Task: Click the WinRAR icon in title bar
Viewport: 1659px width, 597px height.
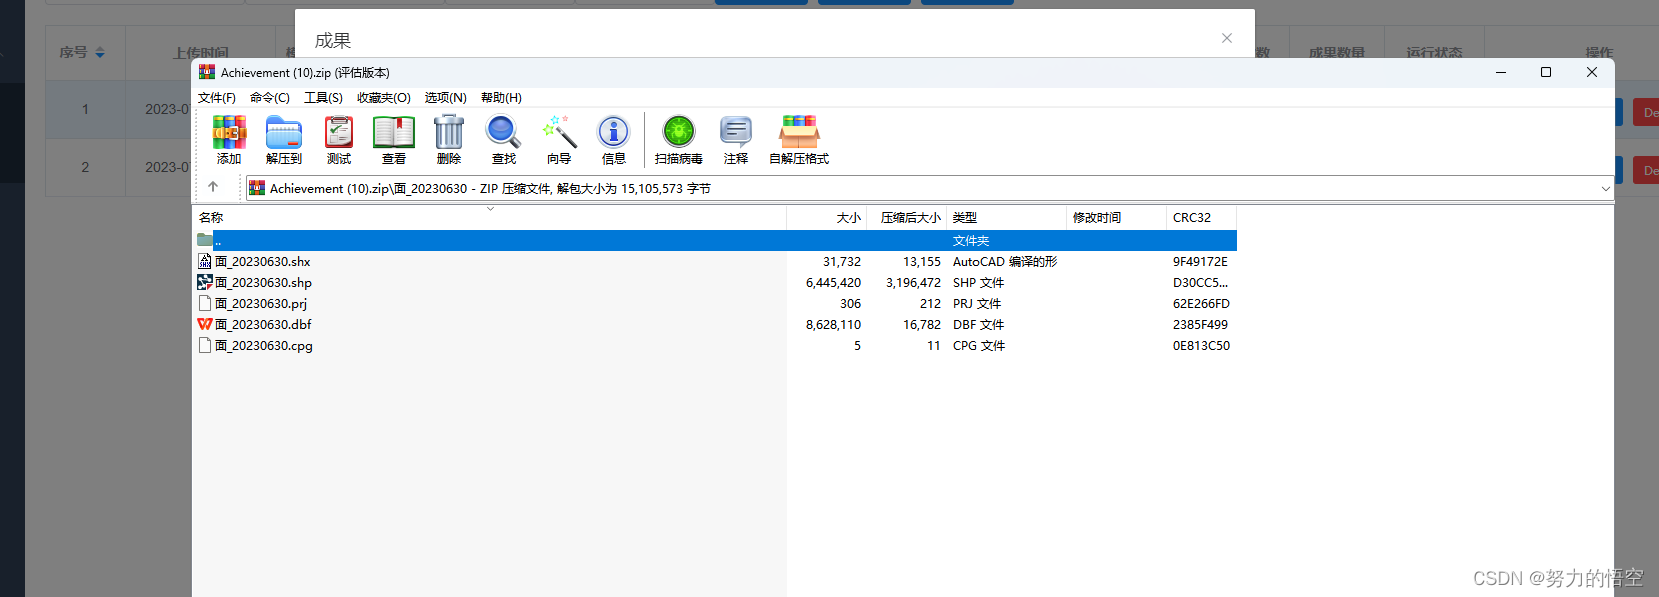Action: pyautogui.click(x=207, y=72)
